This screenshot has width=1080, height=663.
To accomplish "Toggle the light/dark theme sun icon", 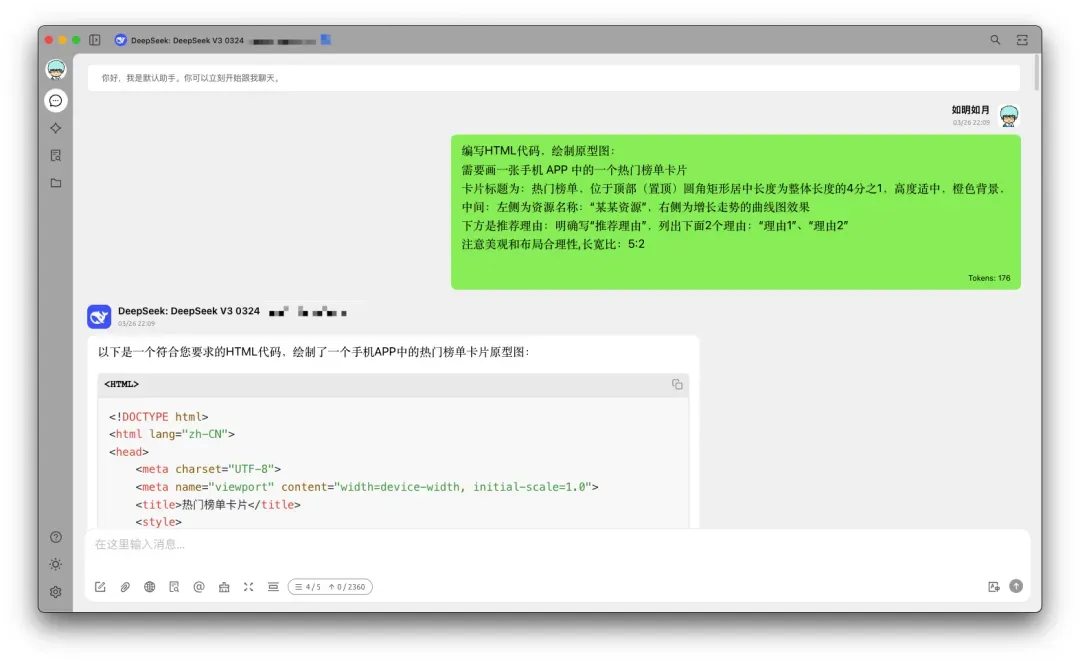I will click(56, 565).
